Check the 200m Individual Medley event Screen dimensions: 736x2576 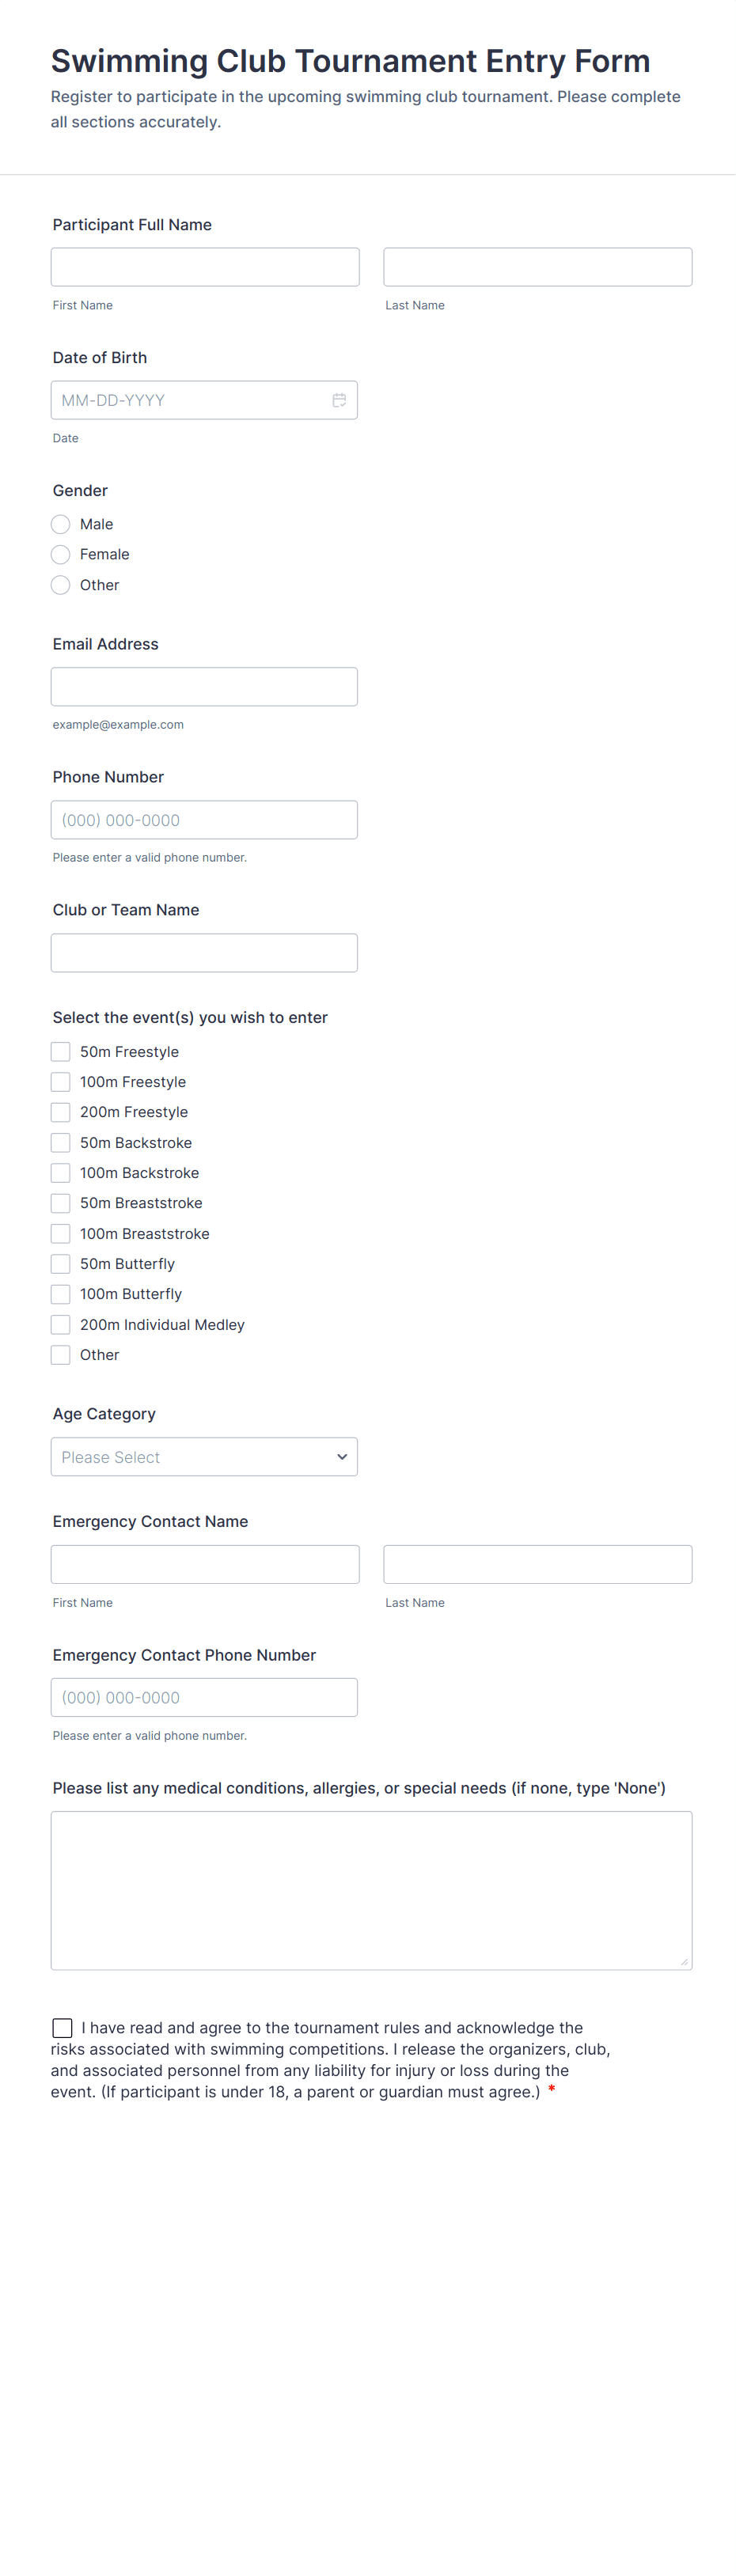tap(61, 1325)
